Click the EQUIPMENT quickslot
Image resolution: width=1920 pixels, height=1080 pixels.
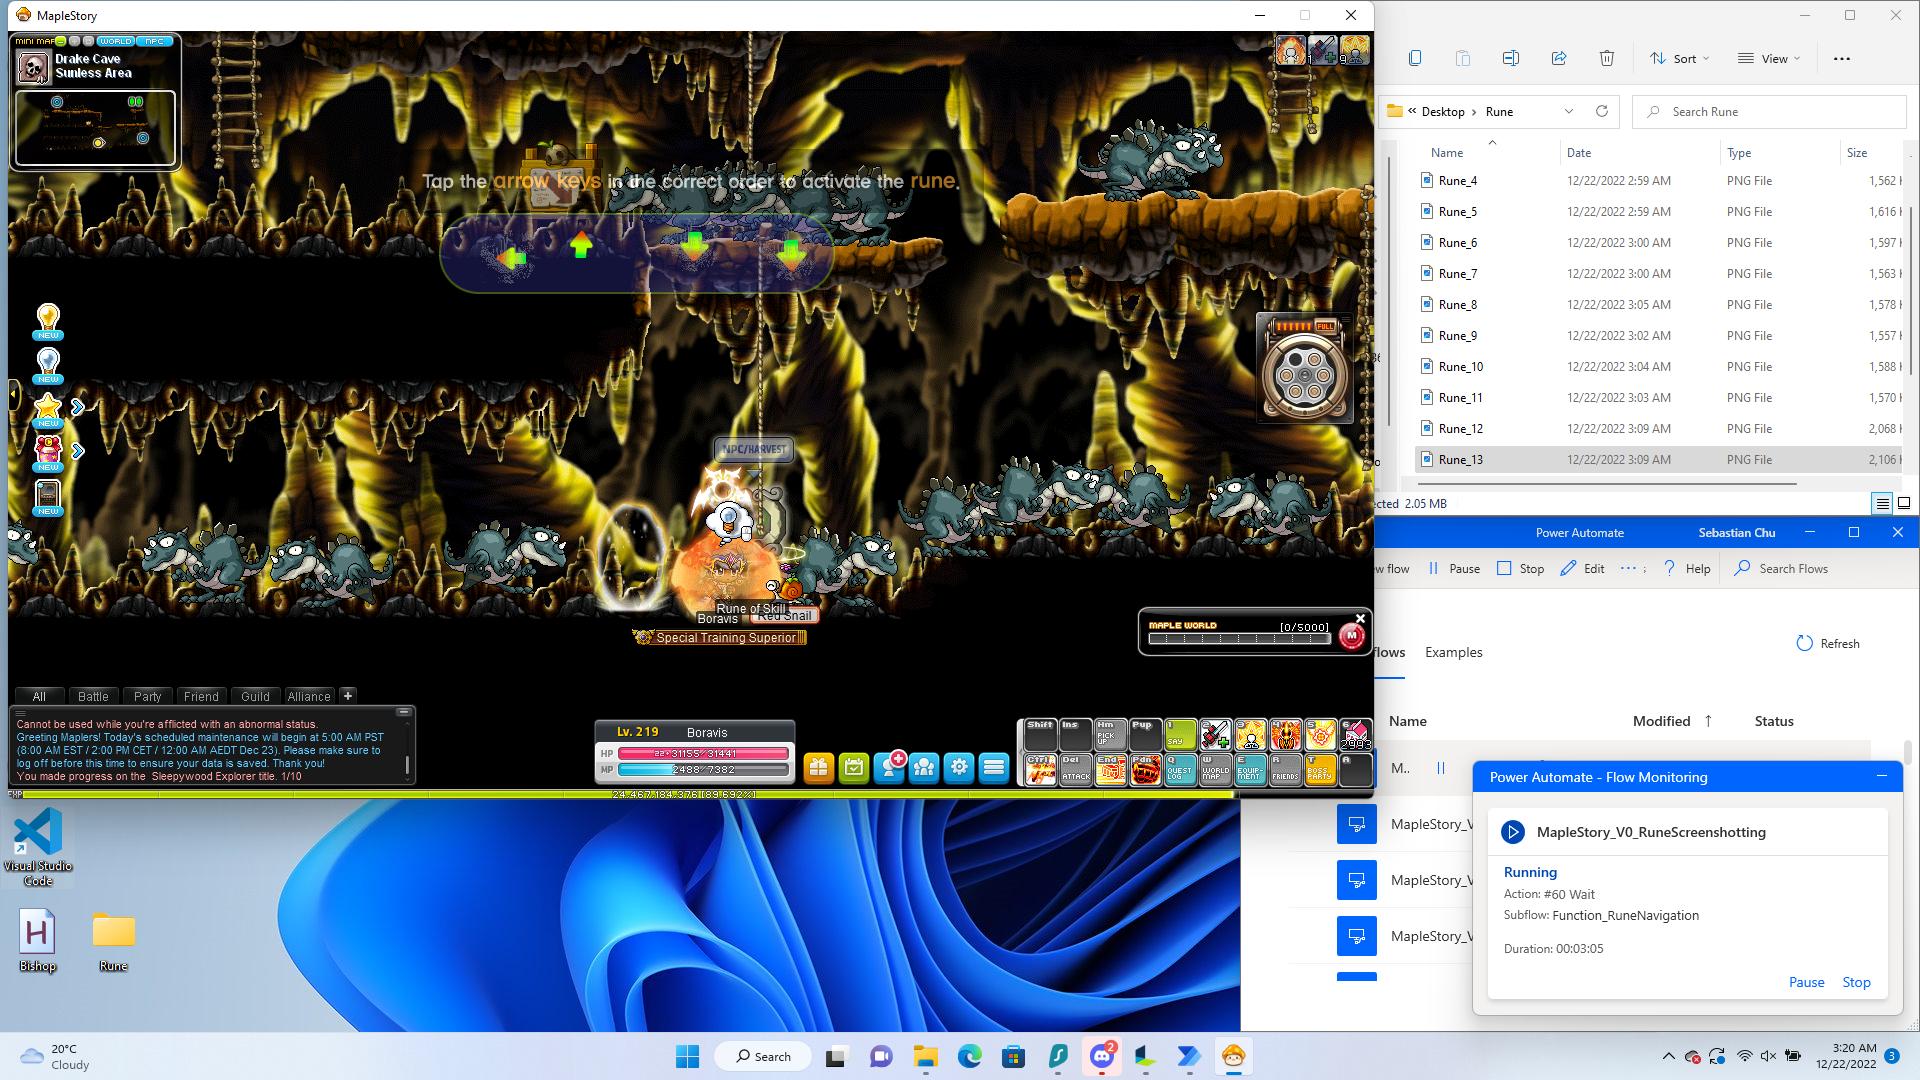click(1250, 769)
